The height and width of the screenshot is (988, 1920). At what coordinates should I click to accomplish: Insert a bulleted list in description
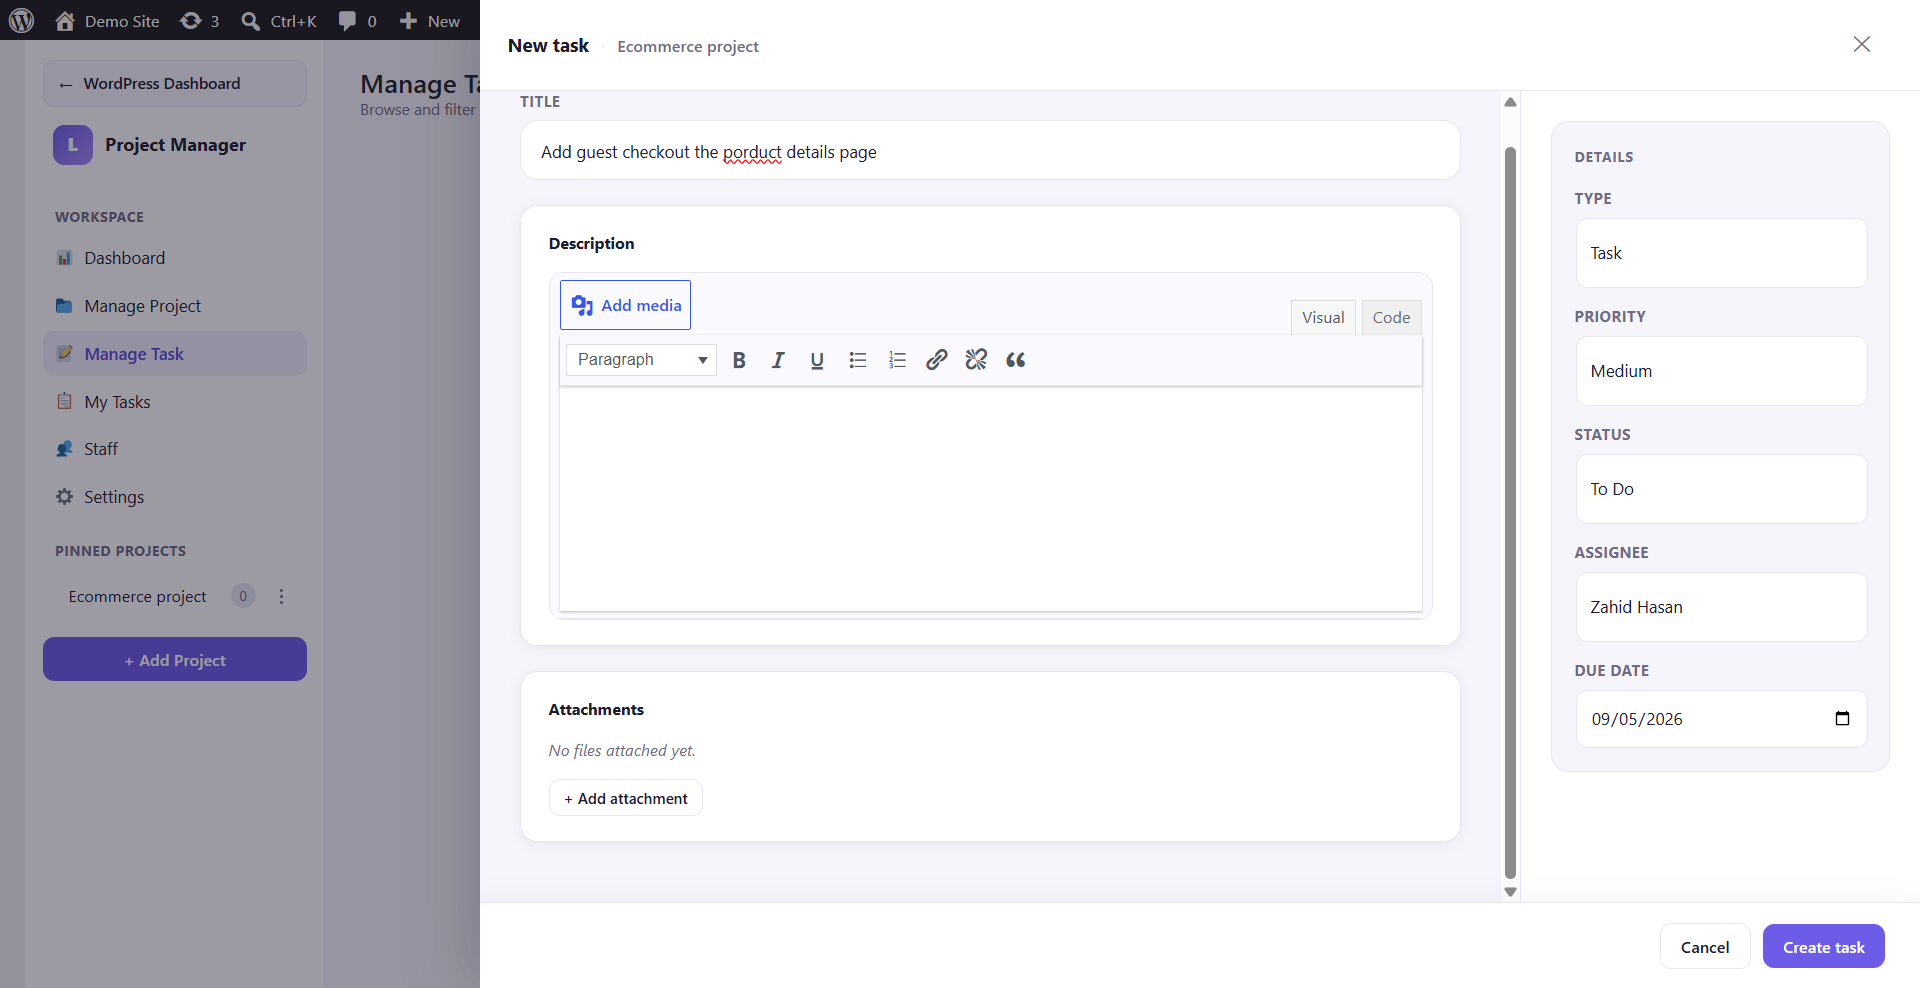click(857, 360)
